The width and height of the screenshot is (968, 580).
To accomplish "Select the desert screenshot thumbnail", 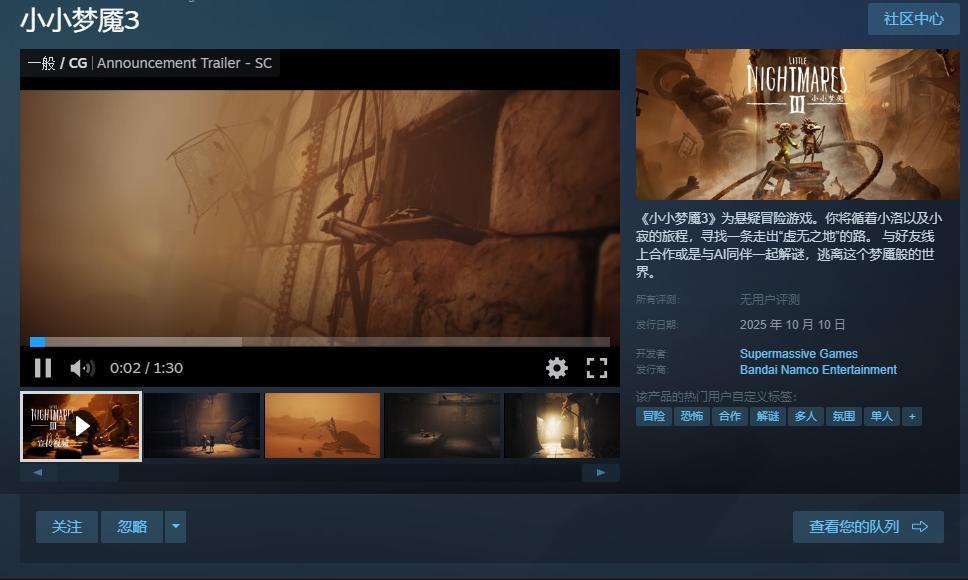I will pyautogui.click(x=322, y=426).
